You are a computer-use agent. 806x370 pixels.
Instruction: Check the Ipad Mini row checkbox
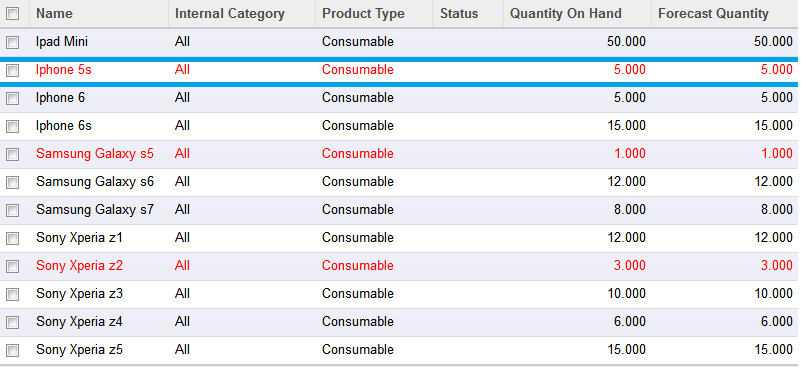[x=12, y=42]
